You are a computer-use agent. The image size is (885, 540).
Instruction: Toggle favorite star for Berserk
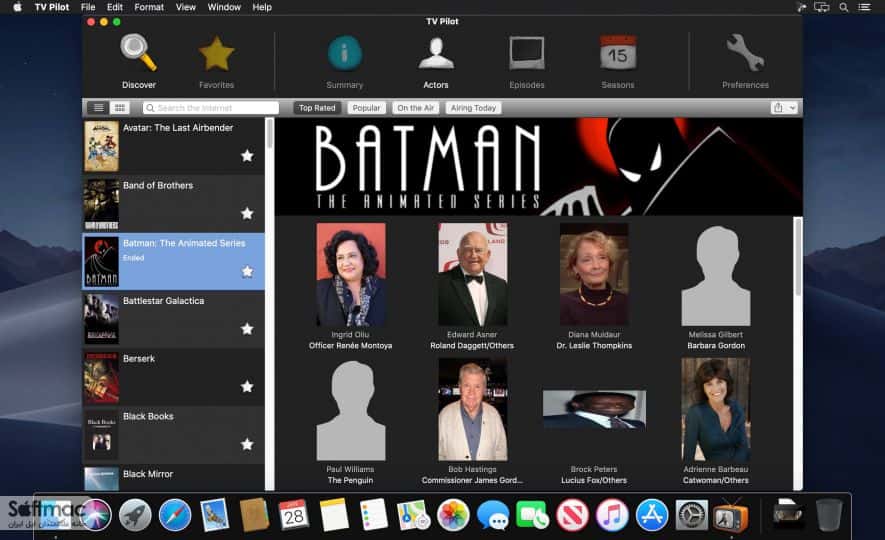[x=247, y=387]
